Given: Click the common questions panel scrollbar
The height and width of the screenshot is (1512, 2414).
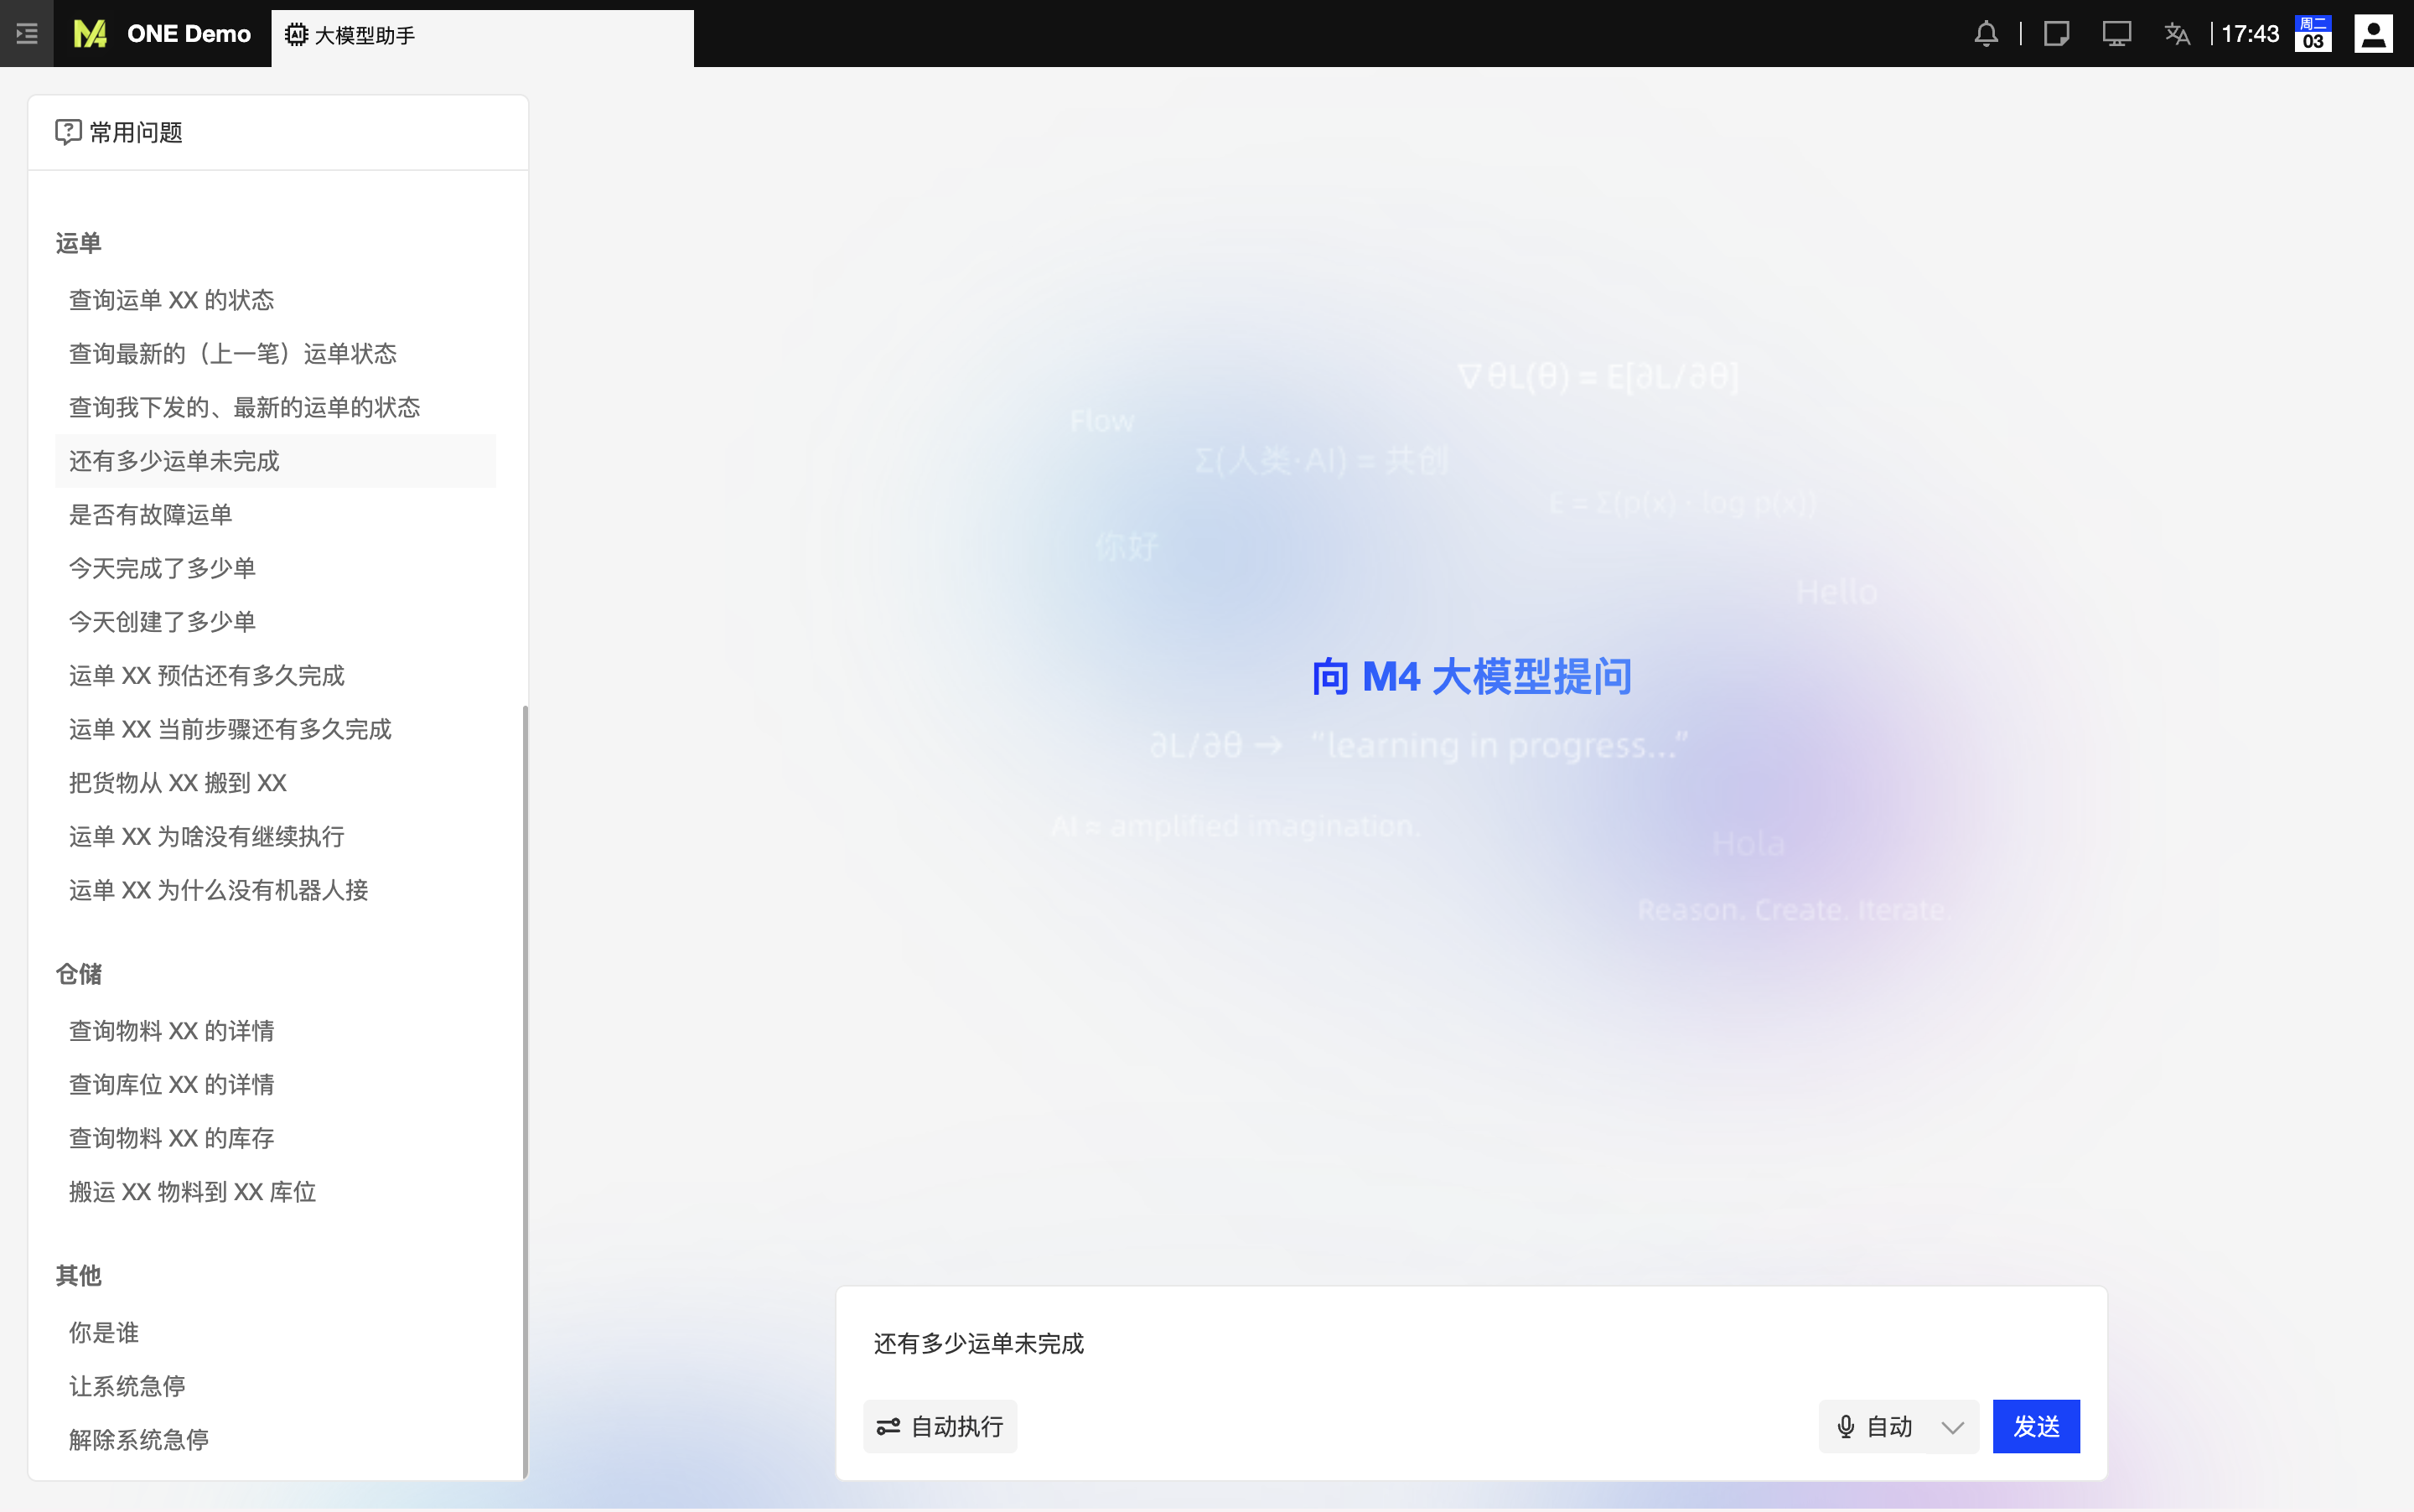Looking at the screenshot, I should click(x=525, y=1090).
